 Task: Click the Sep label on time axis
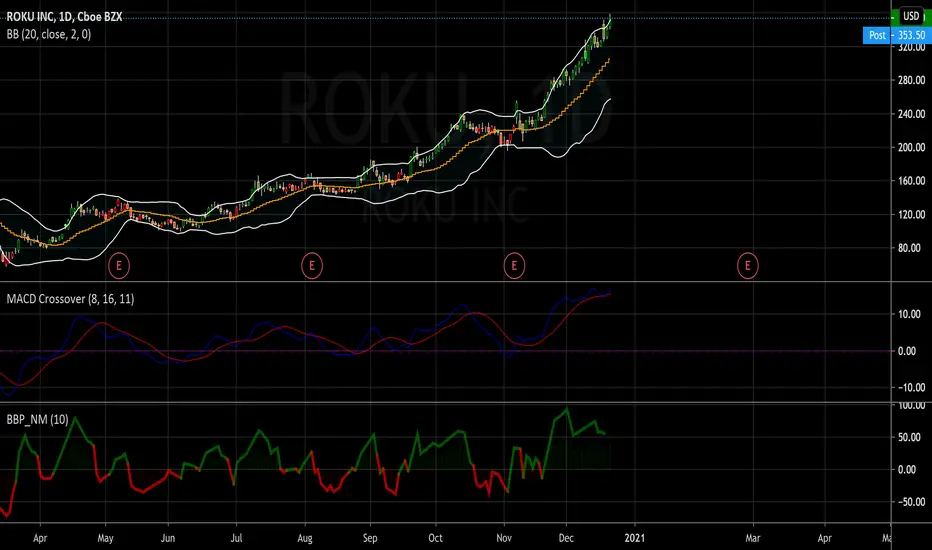click(x=370, y=538)
